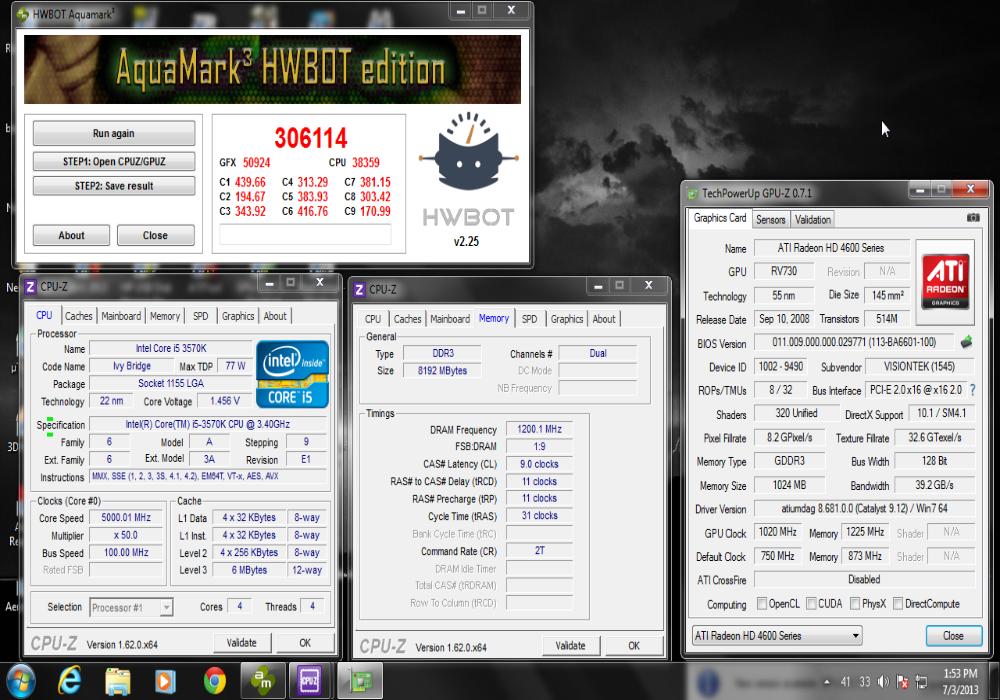Click the Memory Size value 8192 MBytes
Viewport: 1000px width, 700px height.
pyautogui.click(x=443, y=370)
